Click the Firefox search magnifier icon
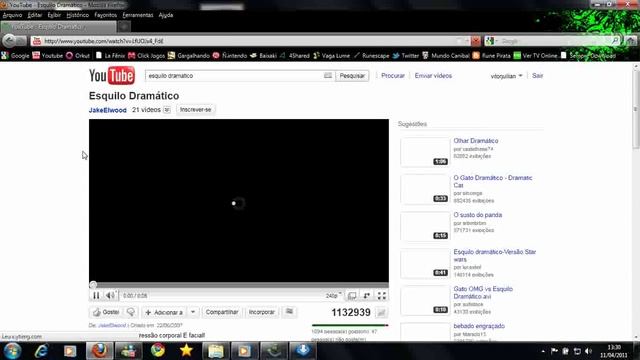 coord(615,41)
